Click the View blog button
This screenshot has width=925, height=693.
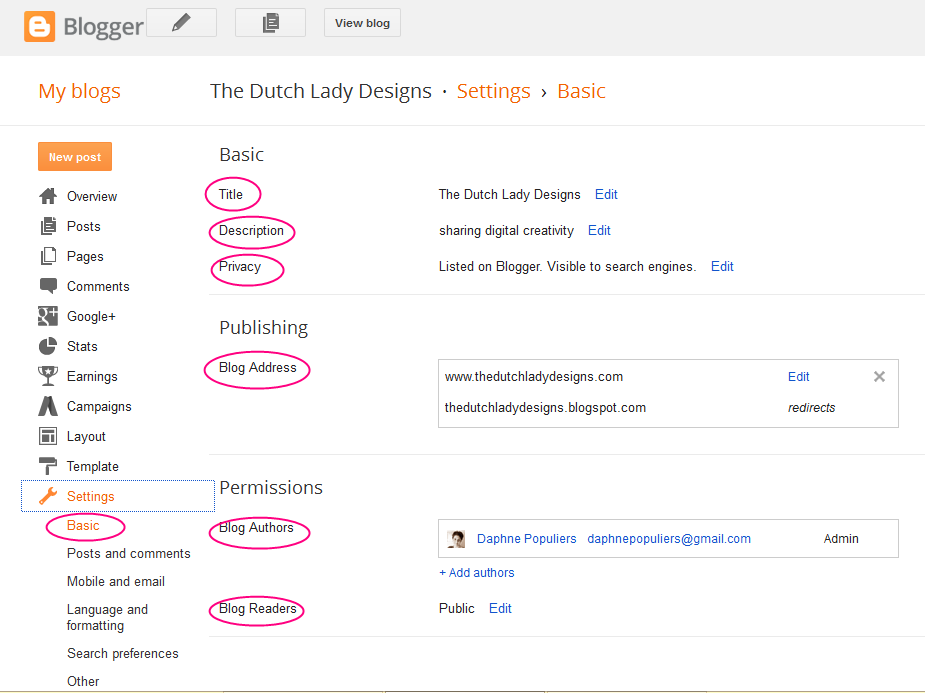[362, 23]
